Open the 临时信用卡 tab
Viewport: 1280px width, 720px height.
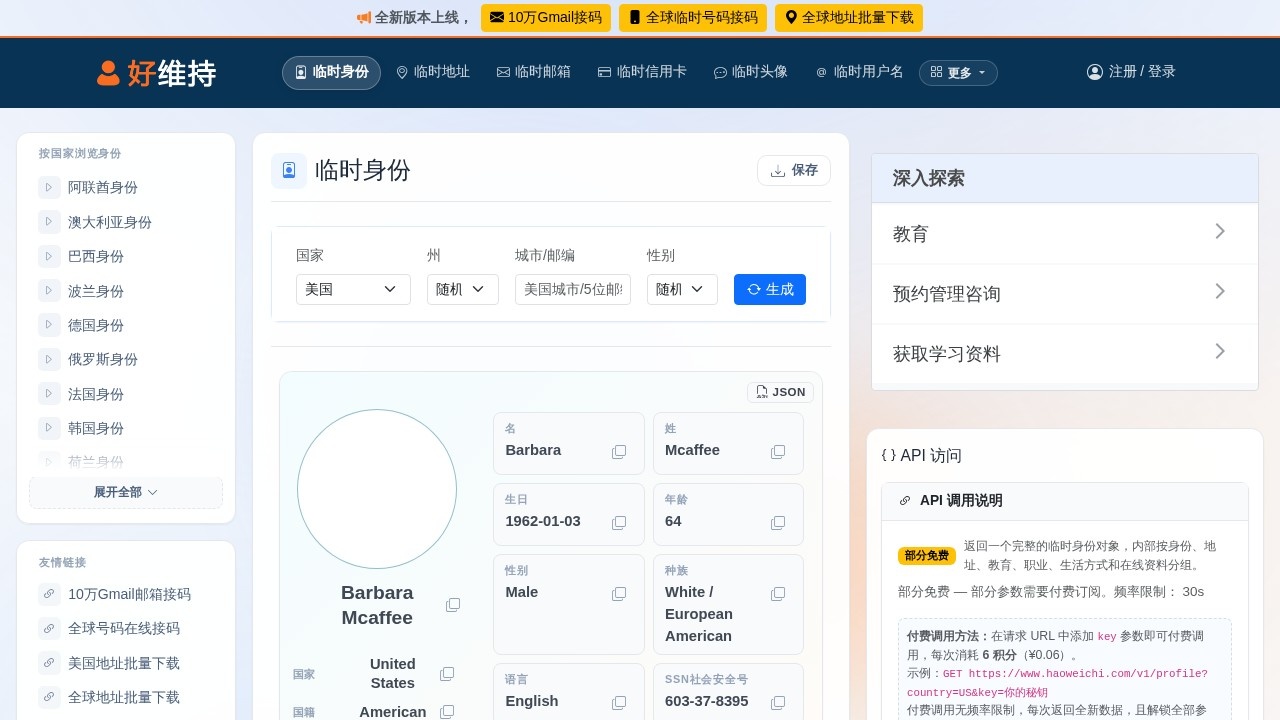[x=642, y=72]
